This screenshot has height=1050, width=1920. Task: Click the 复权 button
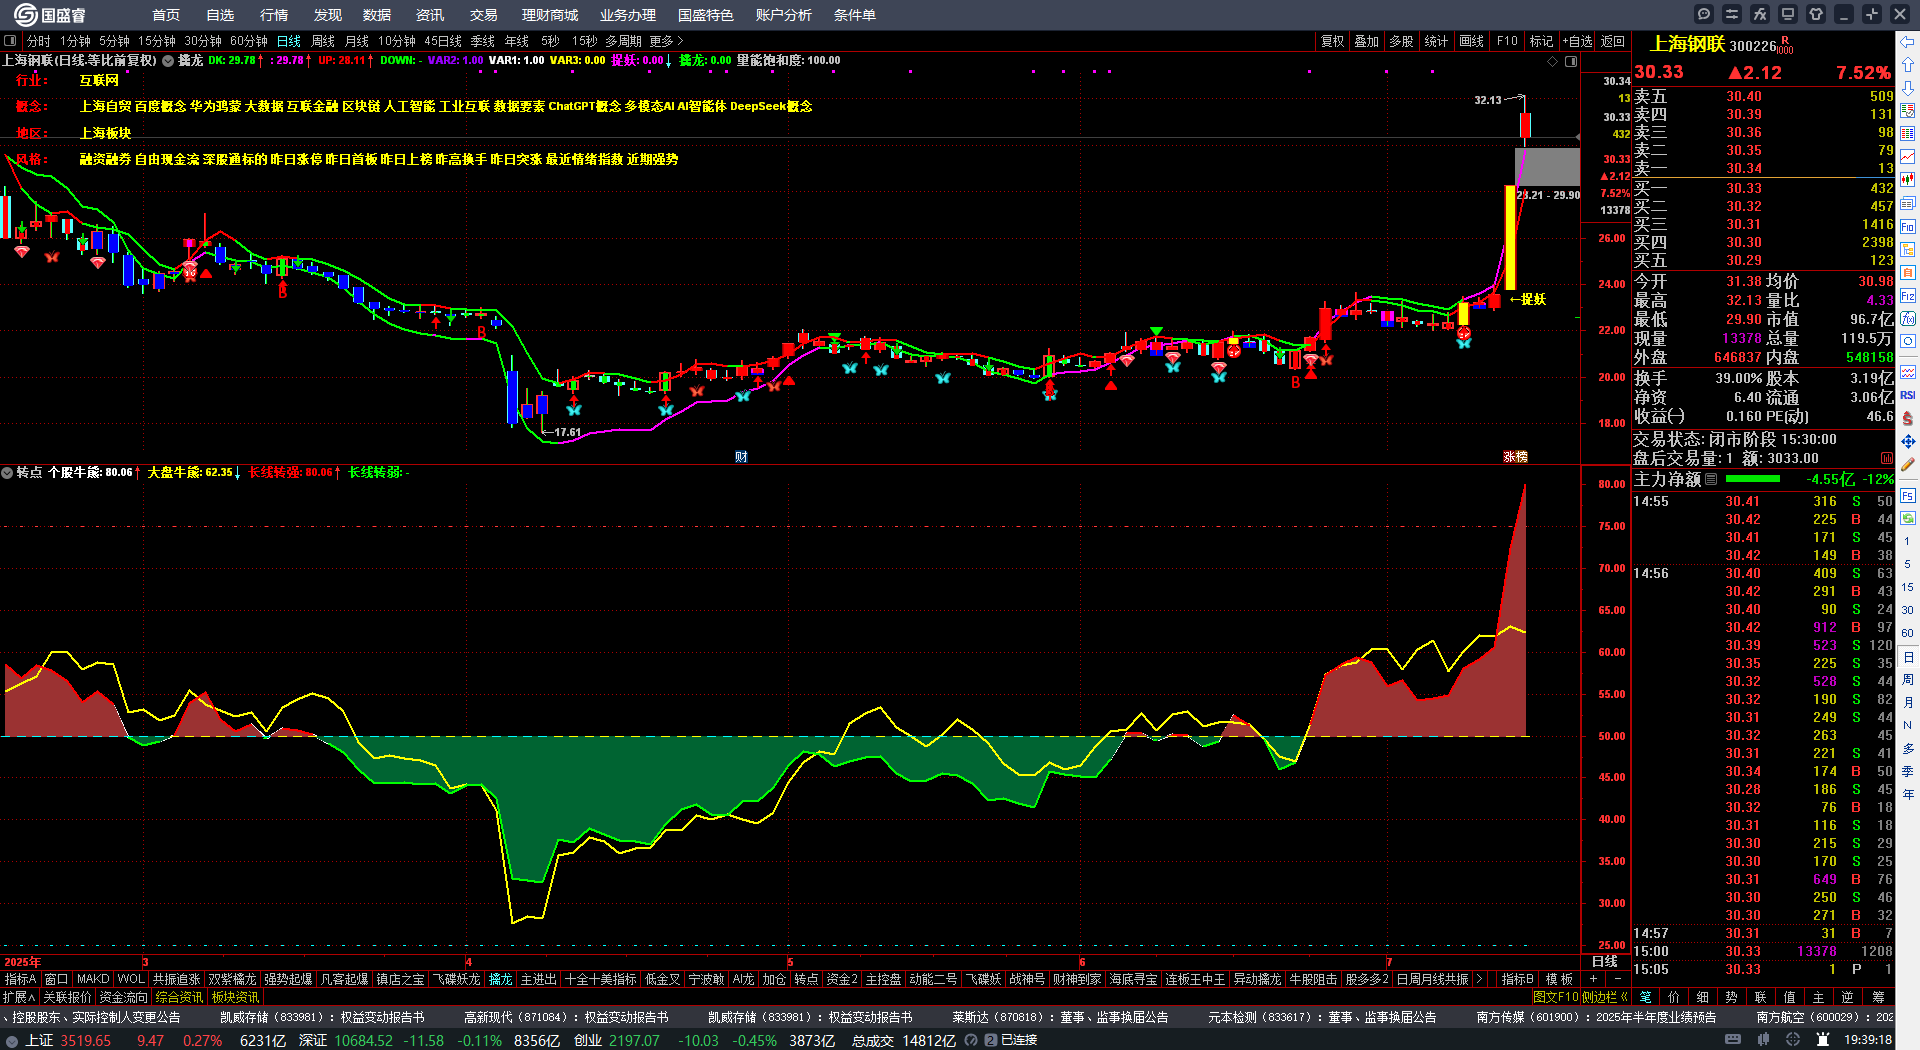coord(1332,41)
